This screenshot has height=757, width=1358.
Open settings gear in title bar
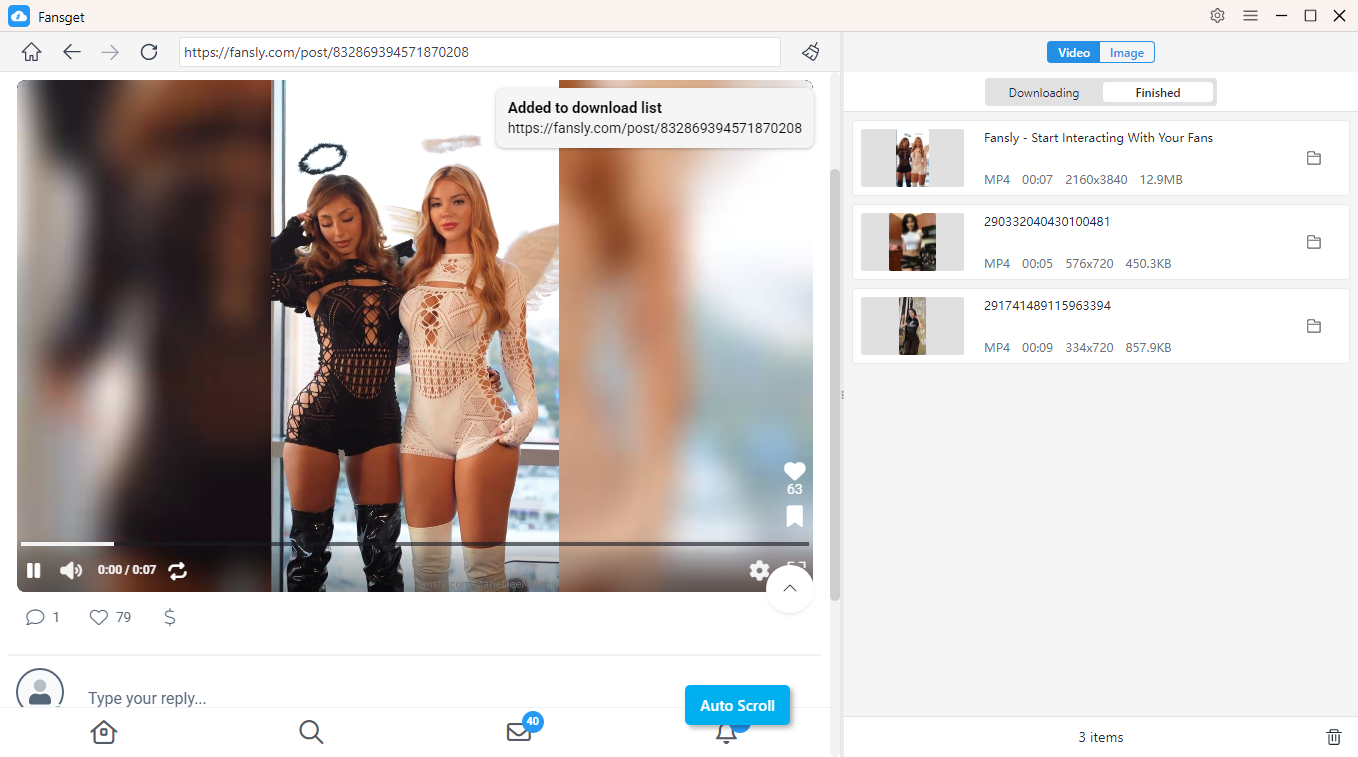(1217, 16)
